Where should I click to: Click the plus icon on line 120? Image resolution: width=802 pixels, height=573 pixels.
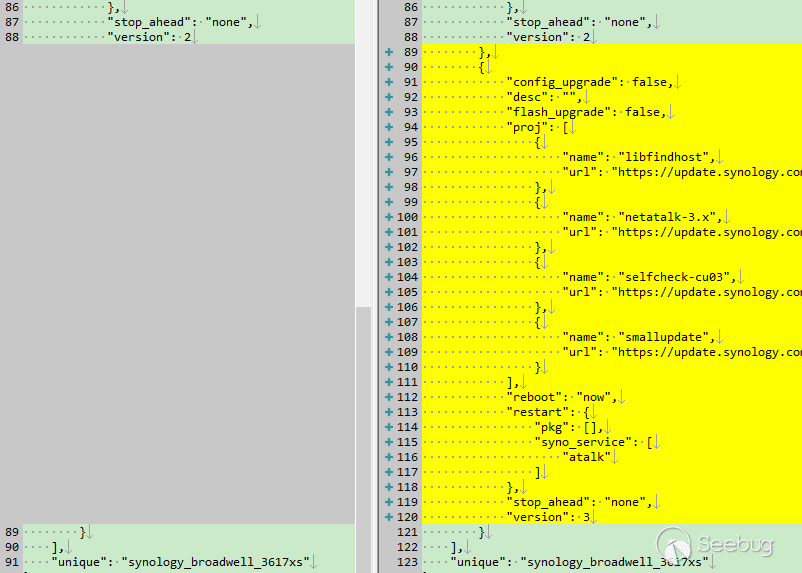388,517
